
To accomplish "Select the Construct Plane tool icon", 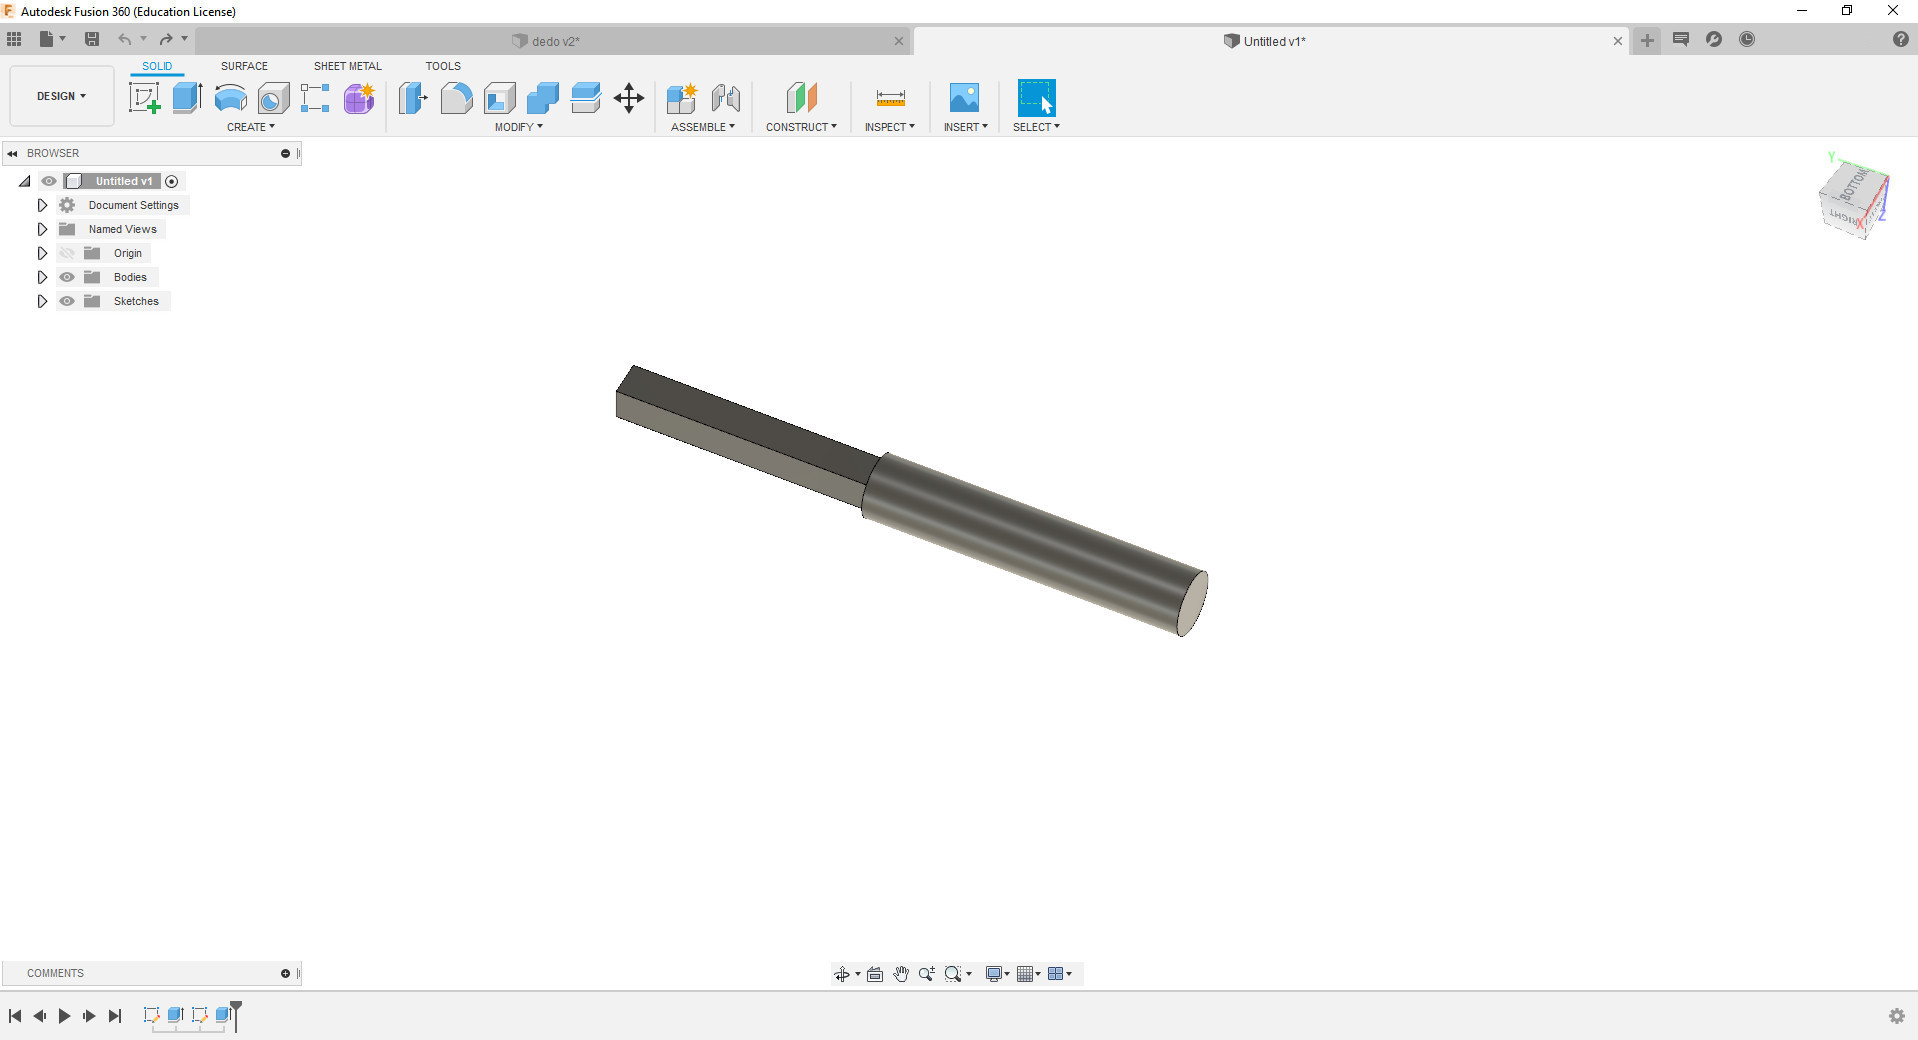I will click(x=802, y=98).
